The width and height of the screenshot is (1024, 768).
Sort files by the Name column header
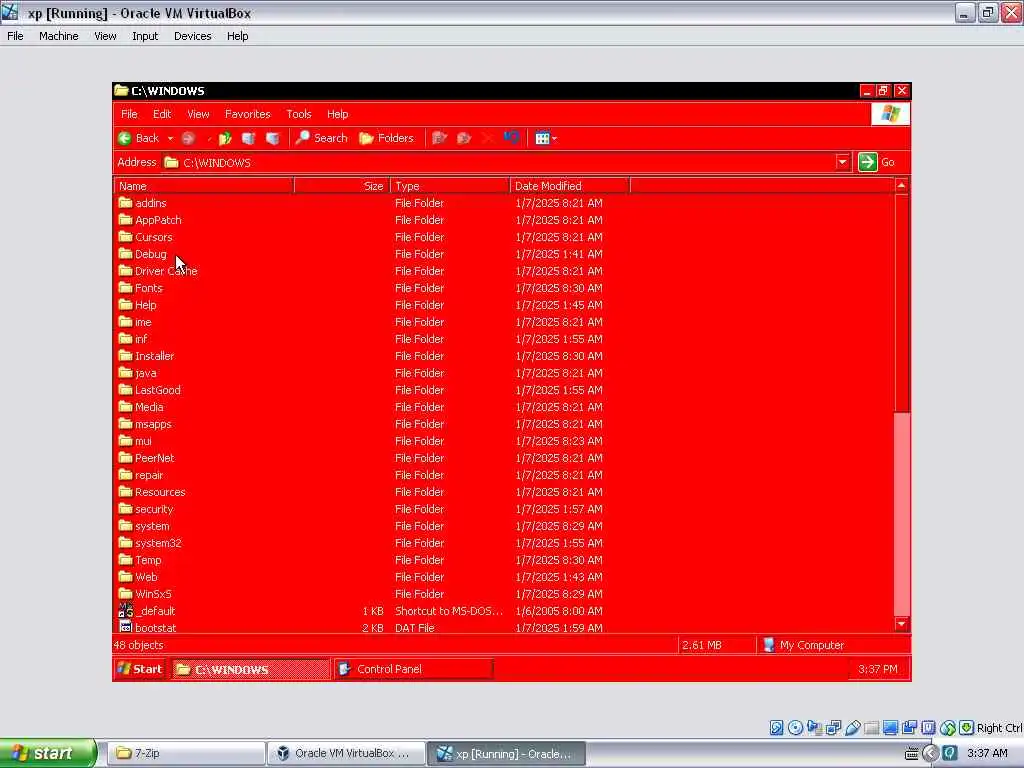pos(204,185)
